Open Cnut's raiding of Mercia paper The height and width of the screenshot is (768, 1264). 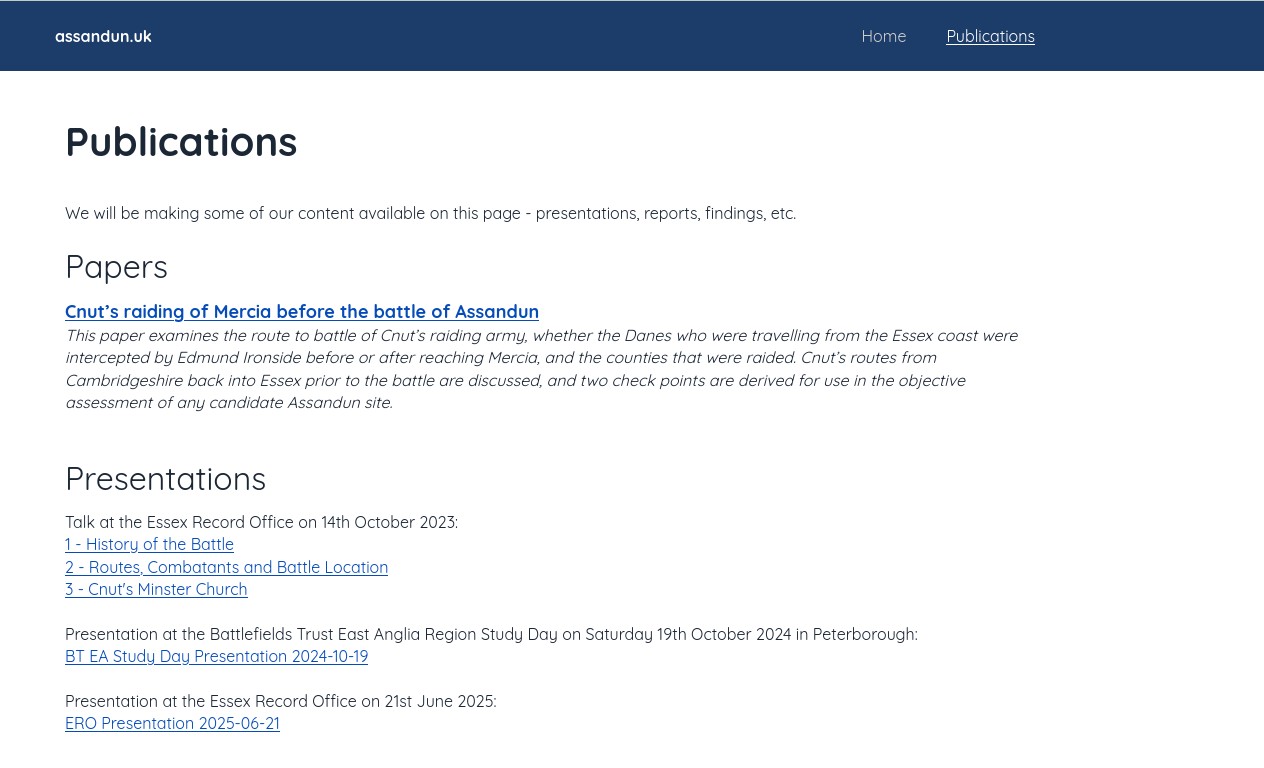click(301, 312)
